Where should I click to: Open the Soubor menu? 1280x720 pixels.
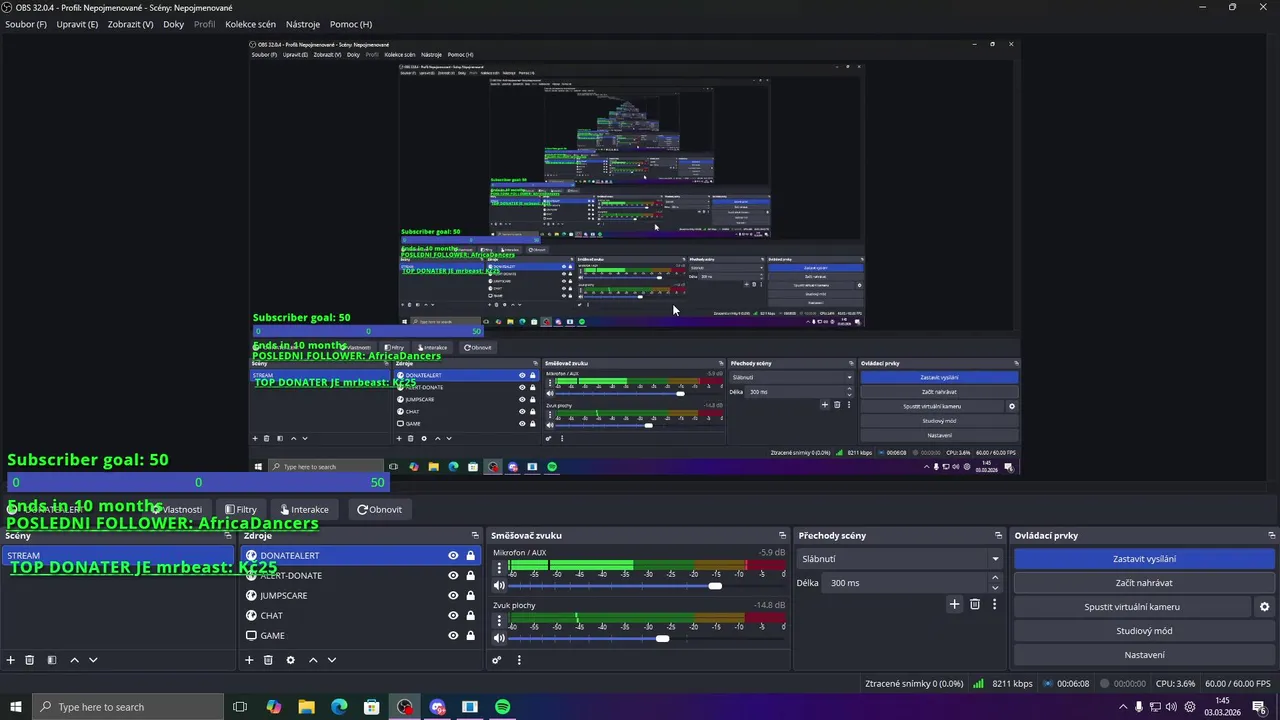tap(26, 24)
